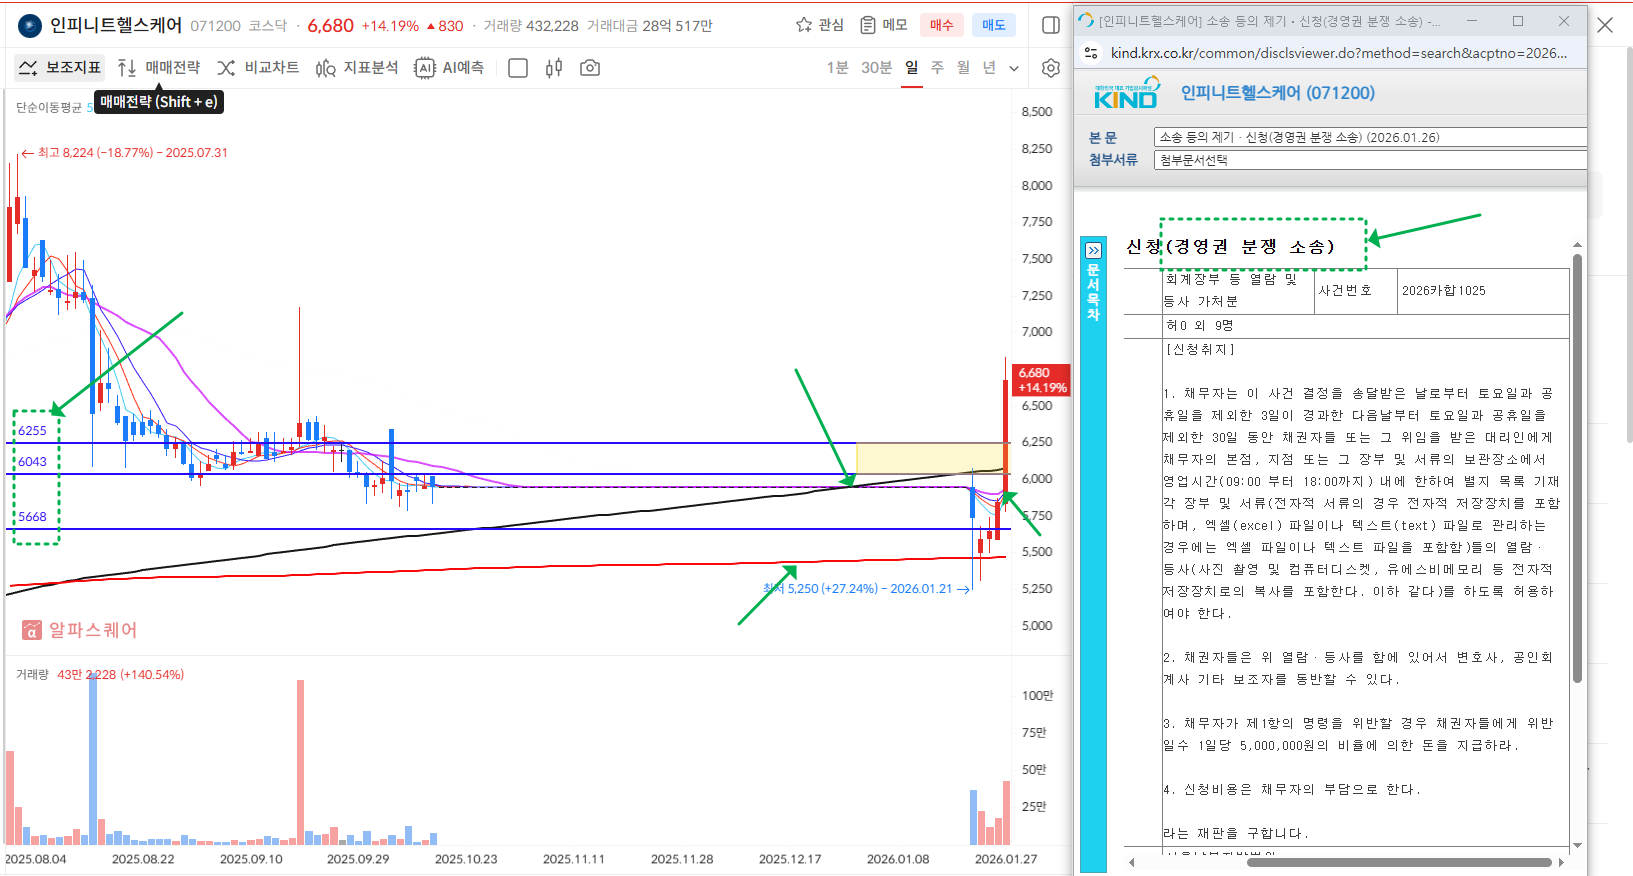Launch the AI예측 prediction feature
Image resolution: width=1633 pixels, height=876 pixels.
click(x=449, y=68)
